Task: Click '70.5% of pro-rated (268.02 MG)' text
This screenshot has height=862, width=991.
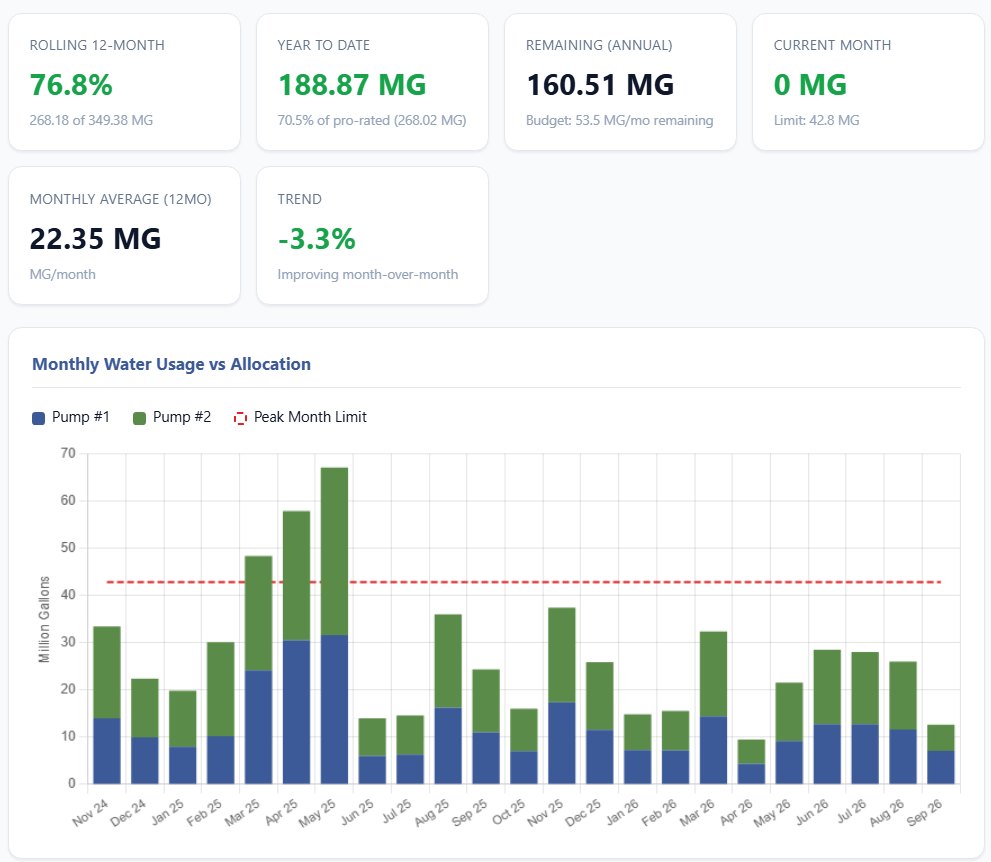Action: [372, 120]
